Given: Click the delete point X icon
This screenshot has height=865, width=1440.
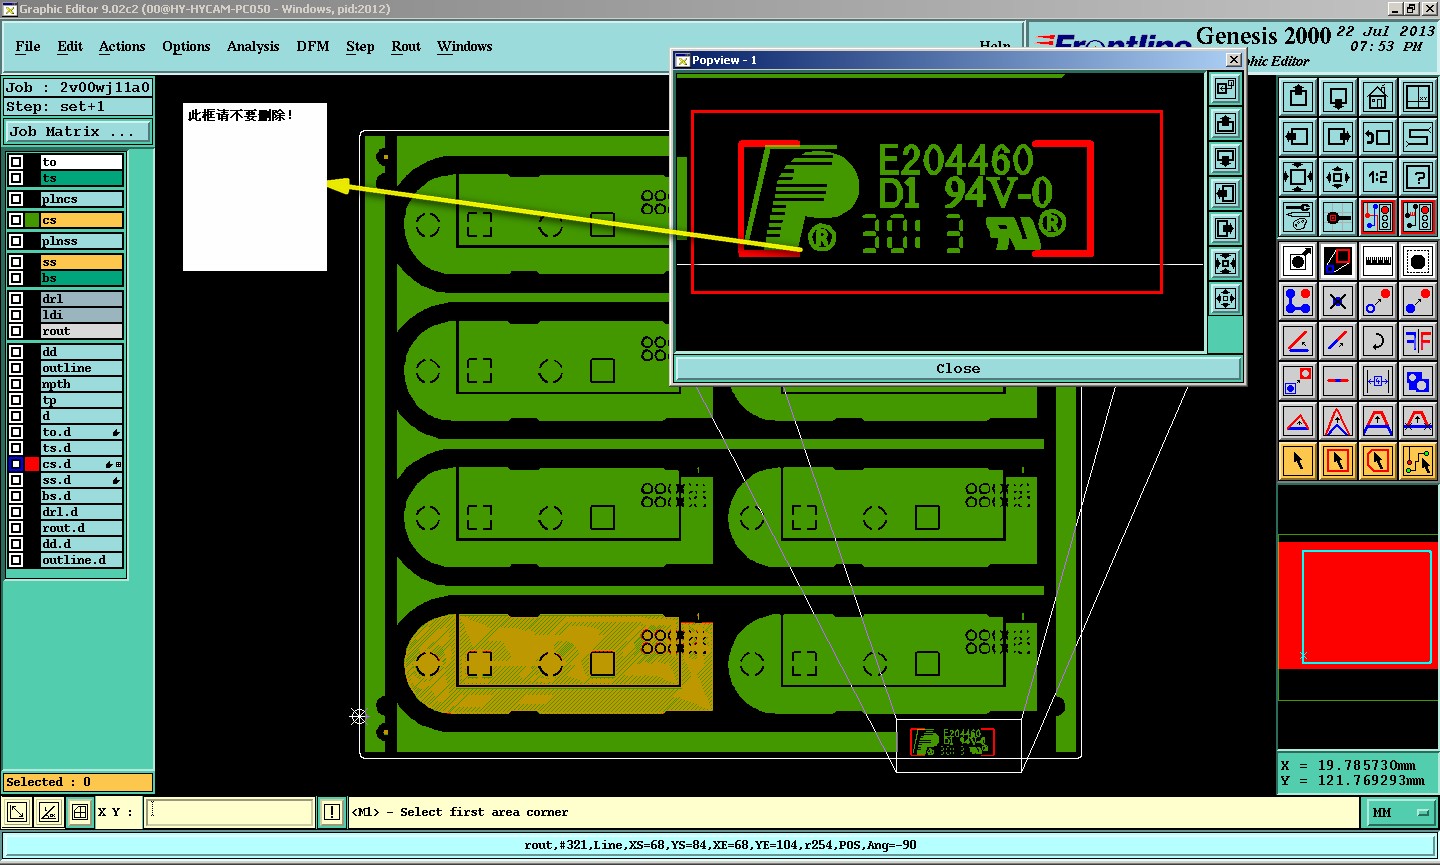Looking at the screenshot, I should [1338, 301].
